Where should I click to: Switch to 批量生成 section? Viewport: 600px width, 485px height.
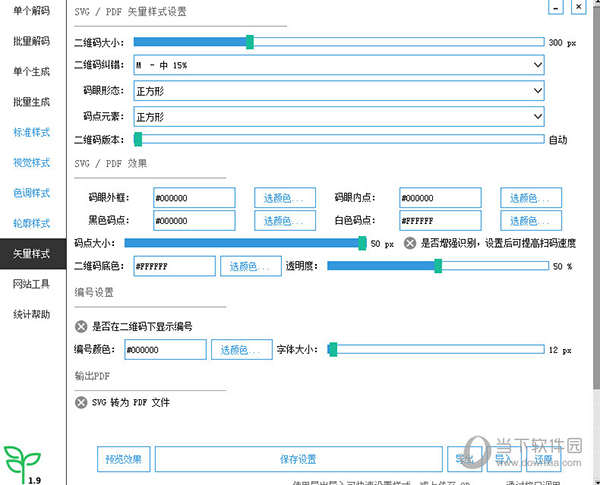tap(32, 102)
